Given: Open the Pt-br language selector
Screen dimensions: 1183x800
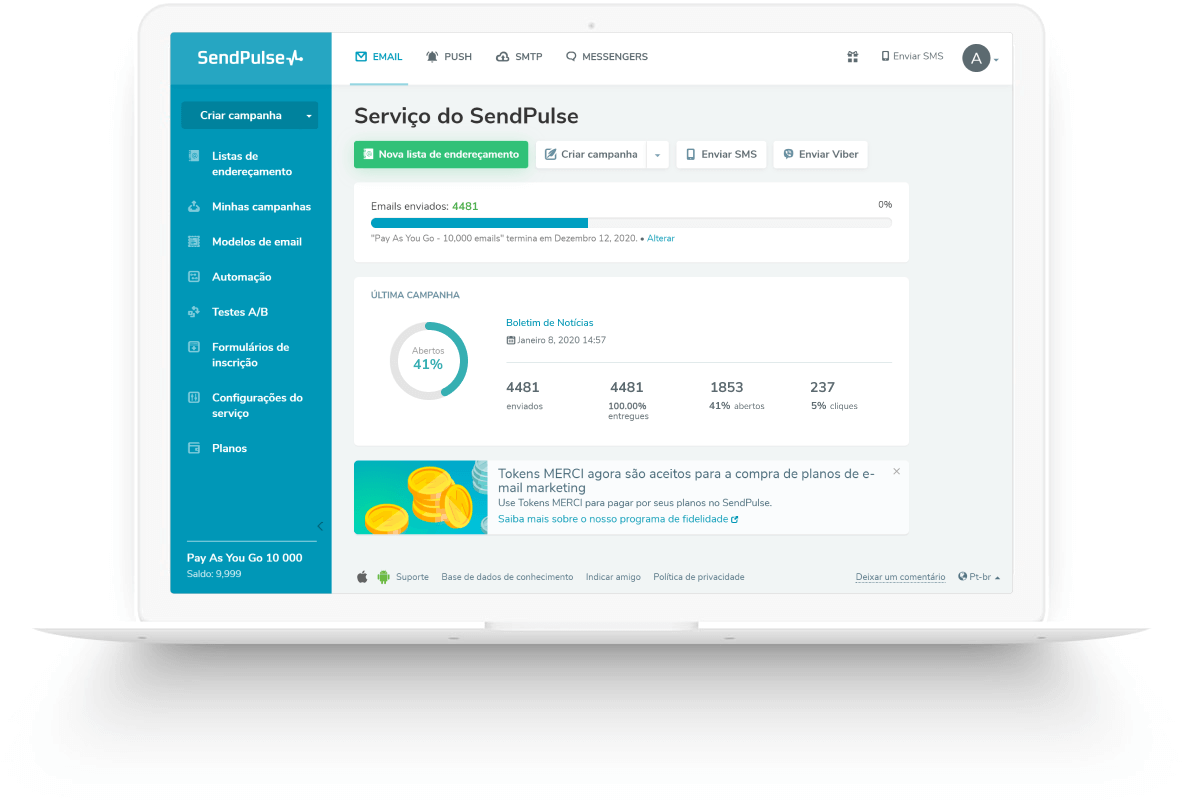Looking at the screenshot, I should pyautogui.click(x=979, y=577).
